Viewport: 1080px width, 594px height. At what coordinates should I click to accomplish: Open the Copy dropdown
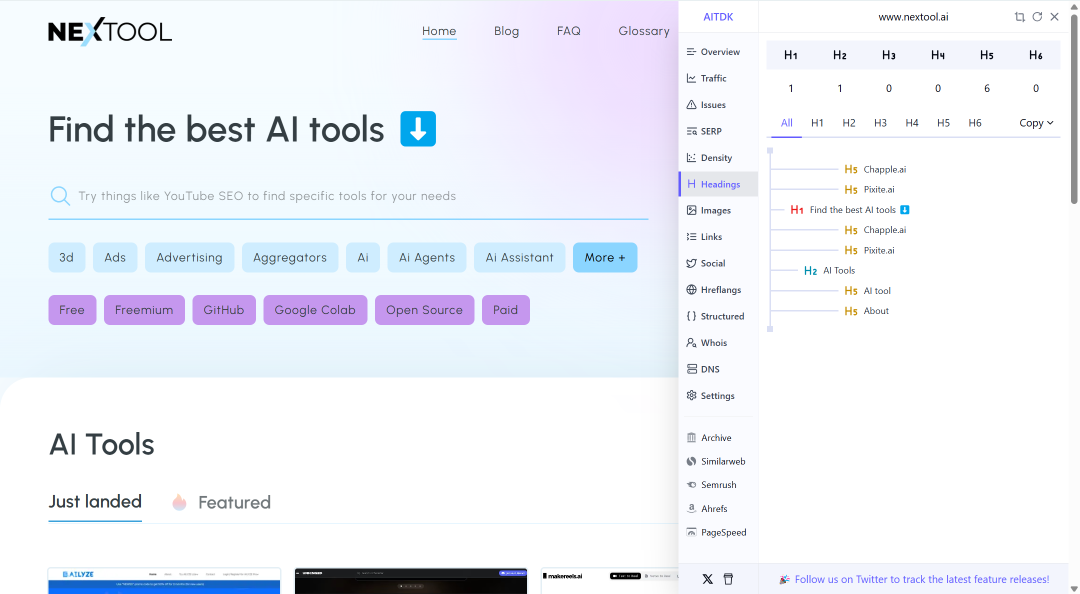click(x=1036, y=123)
